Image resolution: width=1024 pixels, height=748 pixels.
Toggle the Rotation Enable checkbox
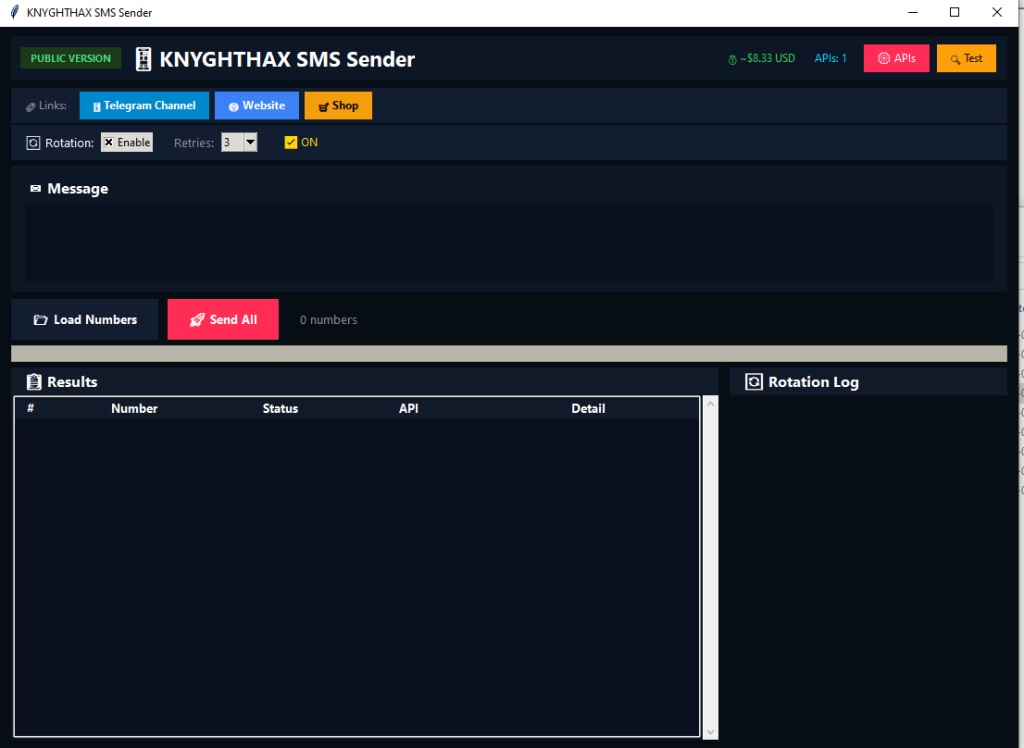(127, 142)
